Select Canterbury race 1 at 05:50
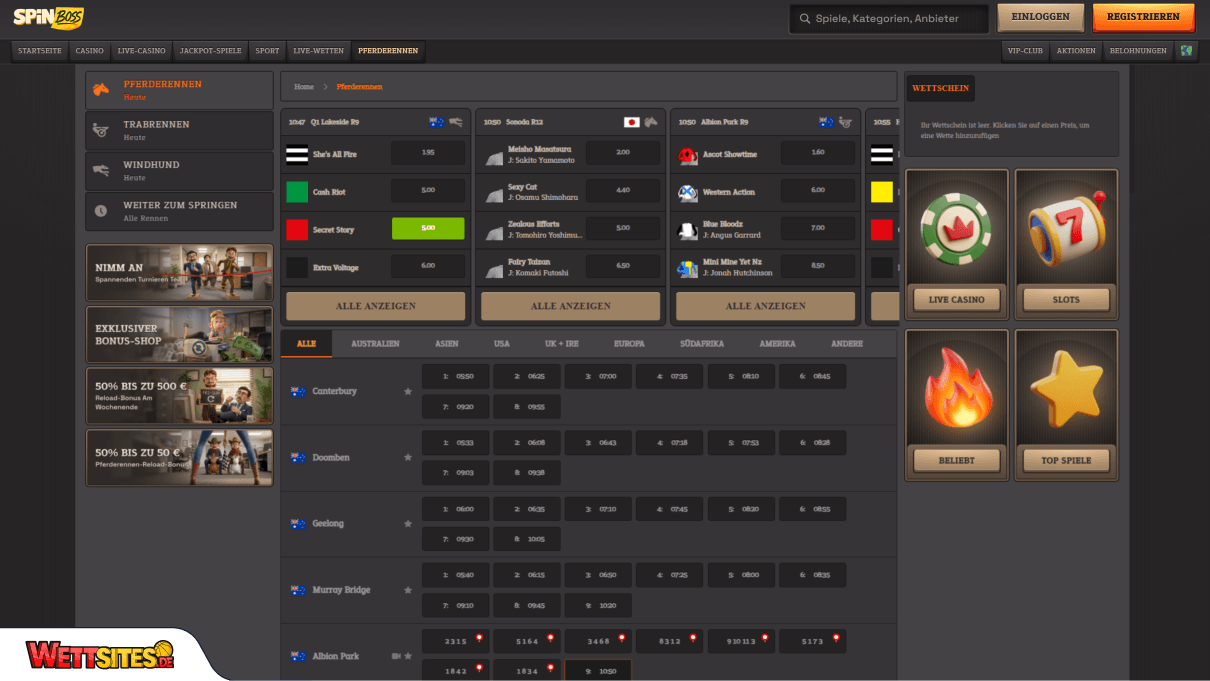This screenshot has width=1210, height=681. [456, 377]
